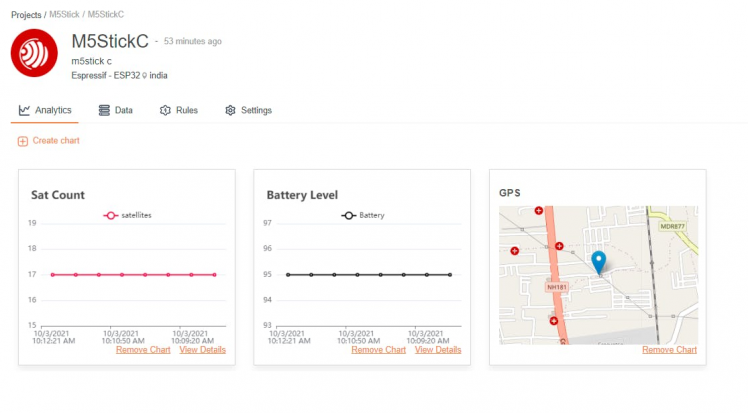Image resolution: width=748 pixels, height=413 pixels.
Task: Click the Create chart link
Action: 56,141
